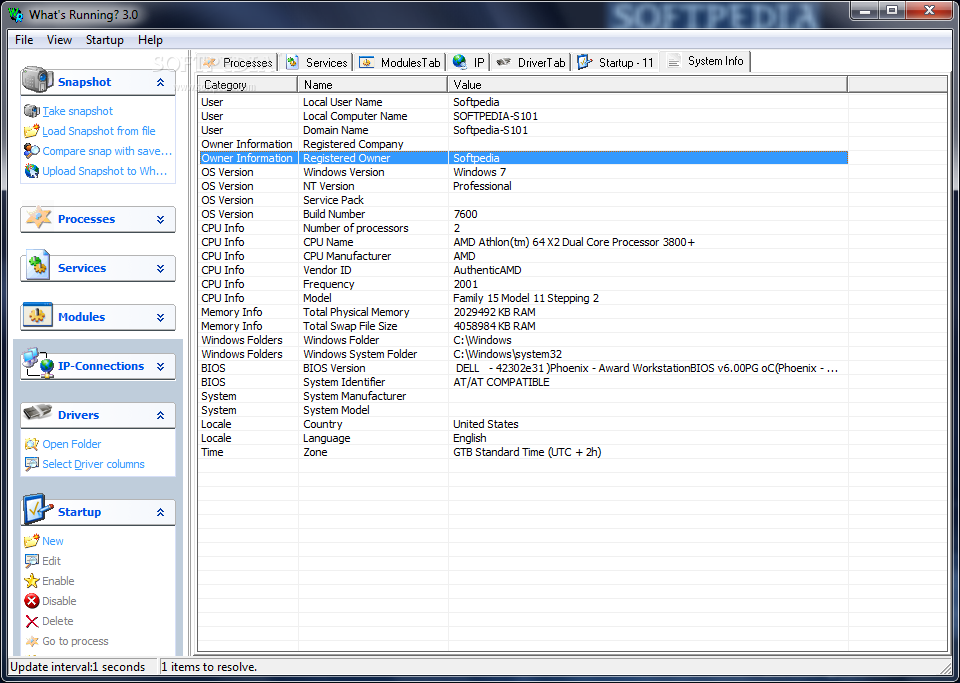
Task: Click the IP tab globe icon
Action: [x=460, y=61]
